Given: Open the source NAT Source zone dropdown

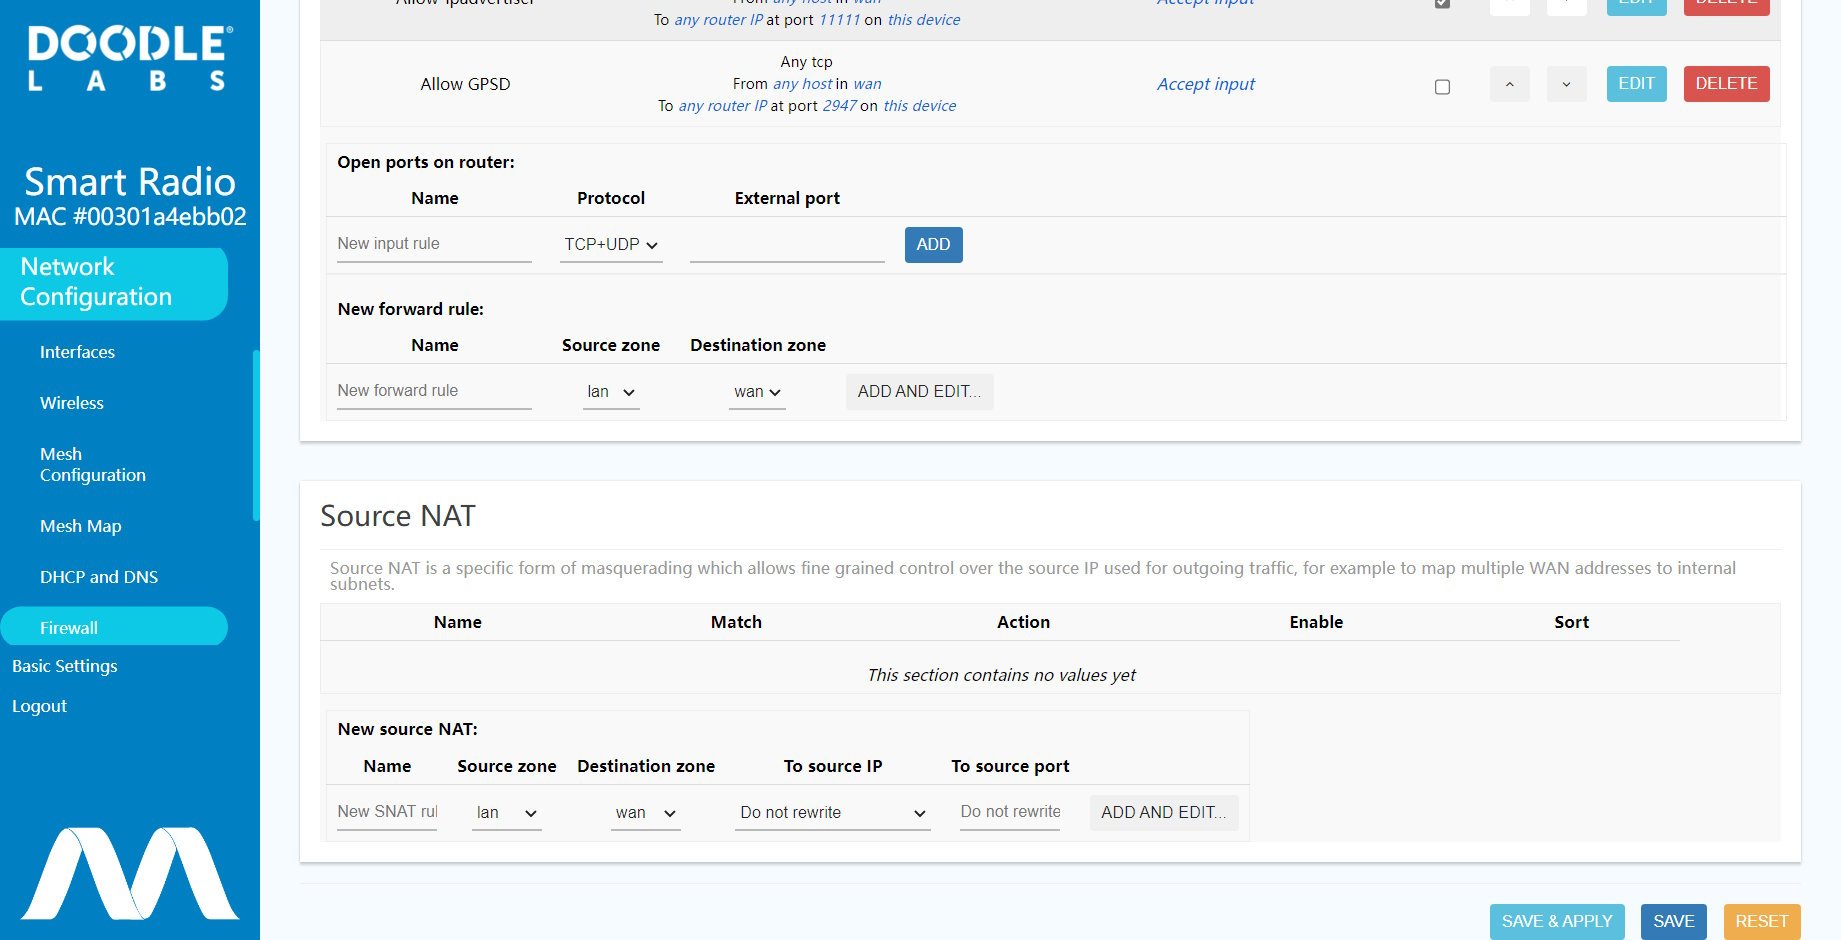Looking at the screenshot, I should (x=507, y=813).
